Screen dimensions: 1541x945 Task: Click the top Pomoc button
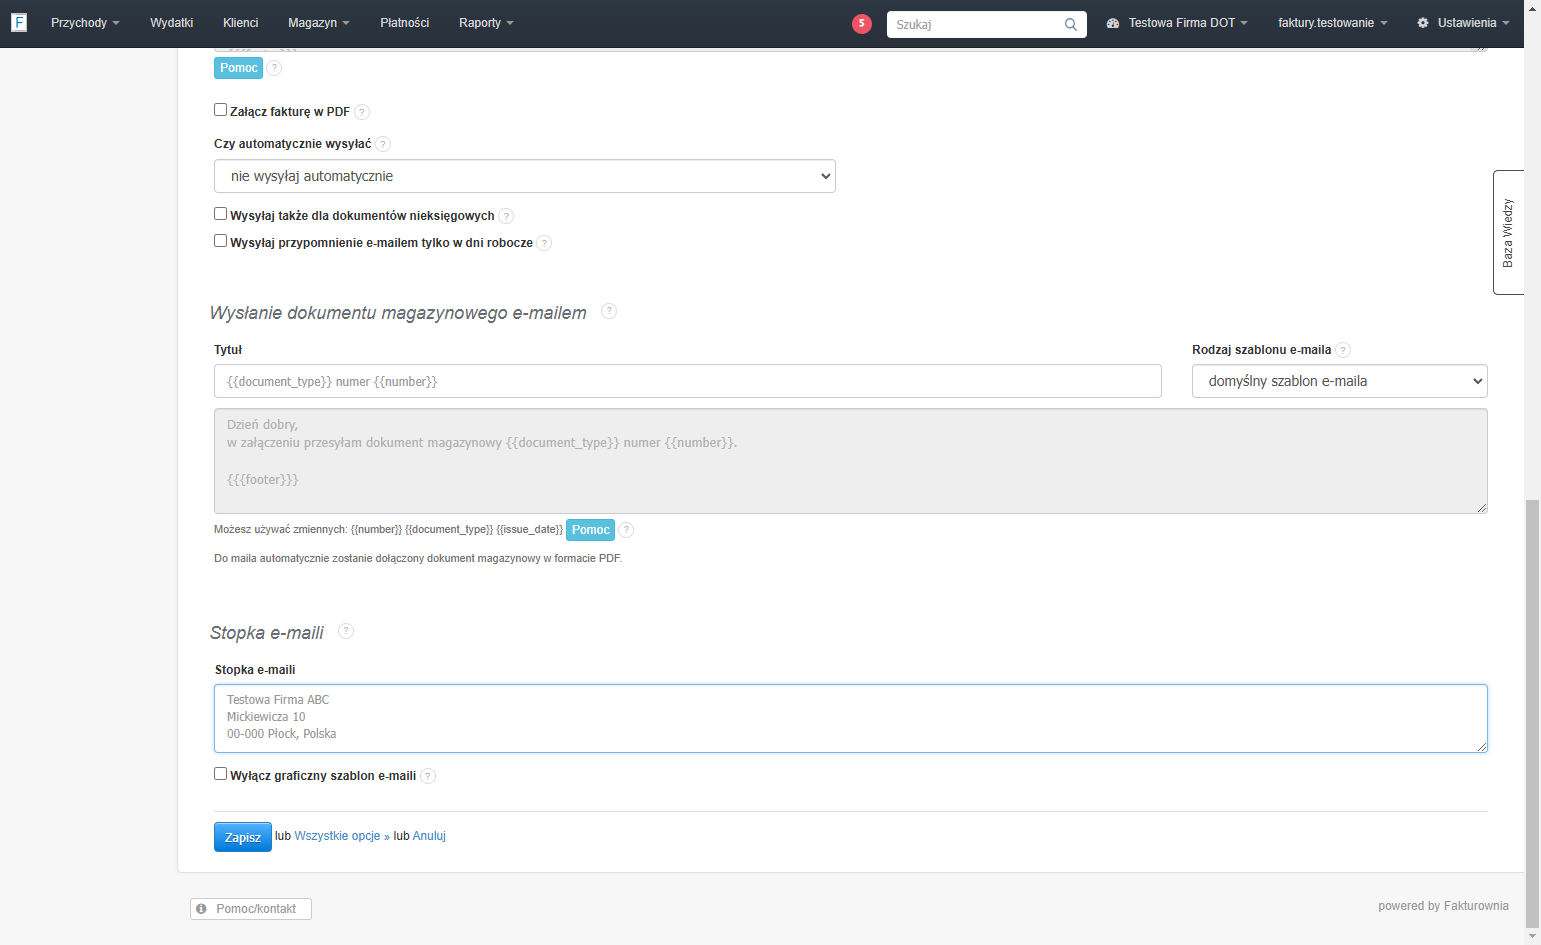pos(239,68)
